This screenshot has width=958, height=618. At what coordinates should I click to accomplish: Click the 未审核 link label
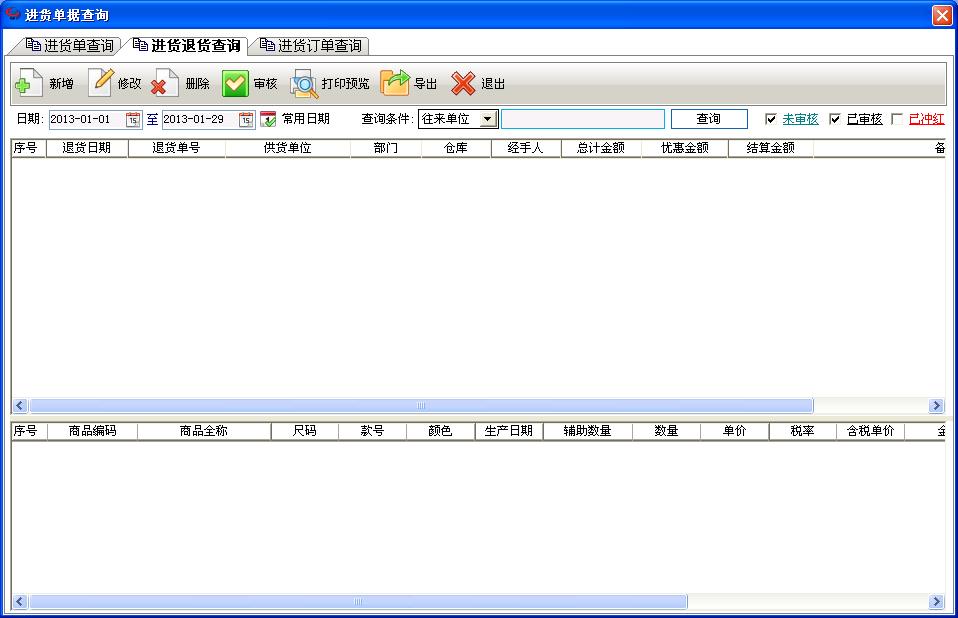pyautogui.click(x=800, y=119)
